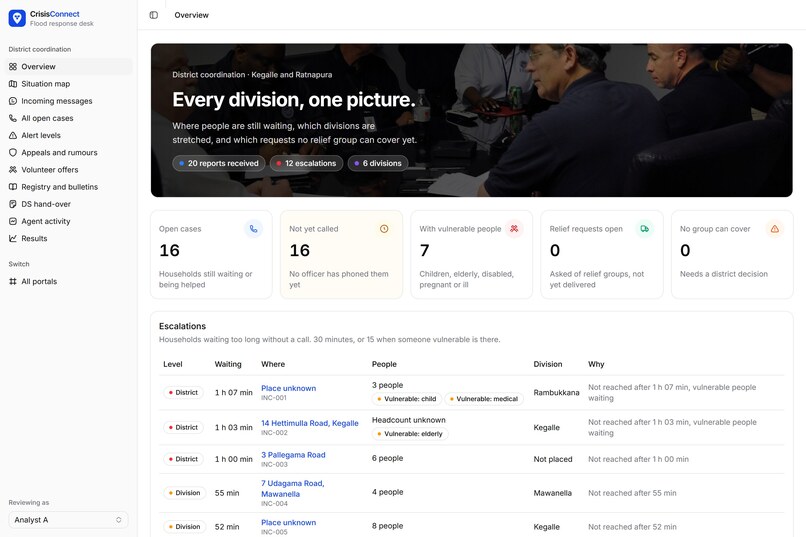Click the No group can cover card
This screenshot has width=806, height=537.
[x=732, y=254]
